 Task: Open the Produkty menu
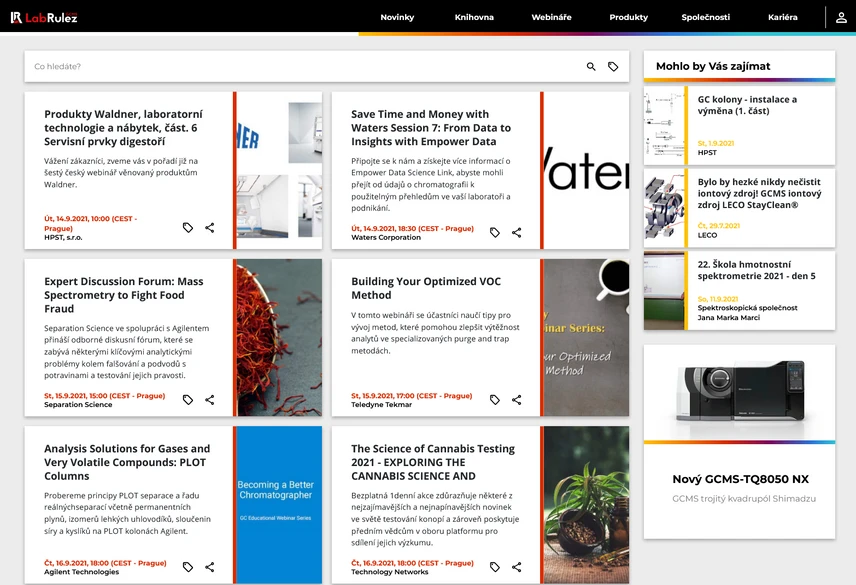[629, 17]
